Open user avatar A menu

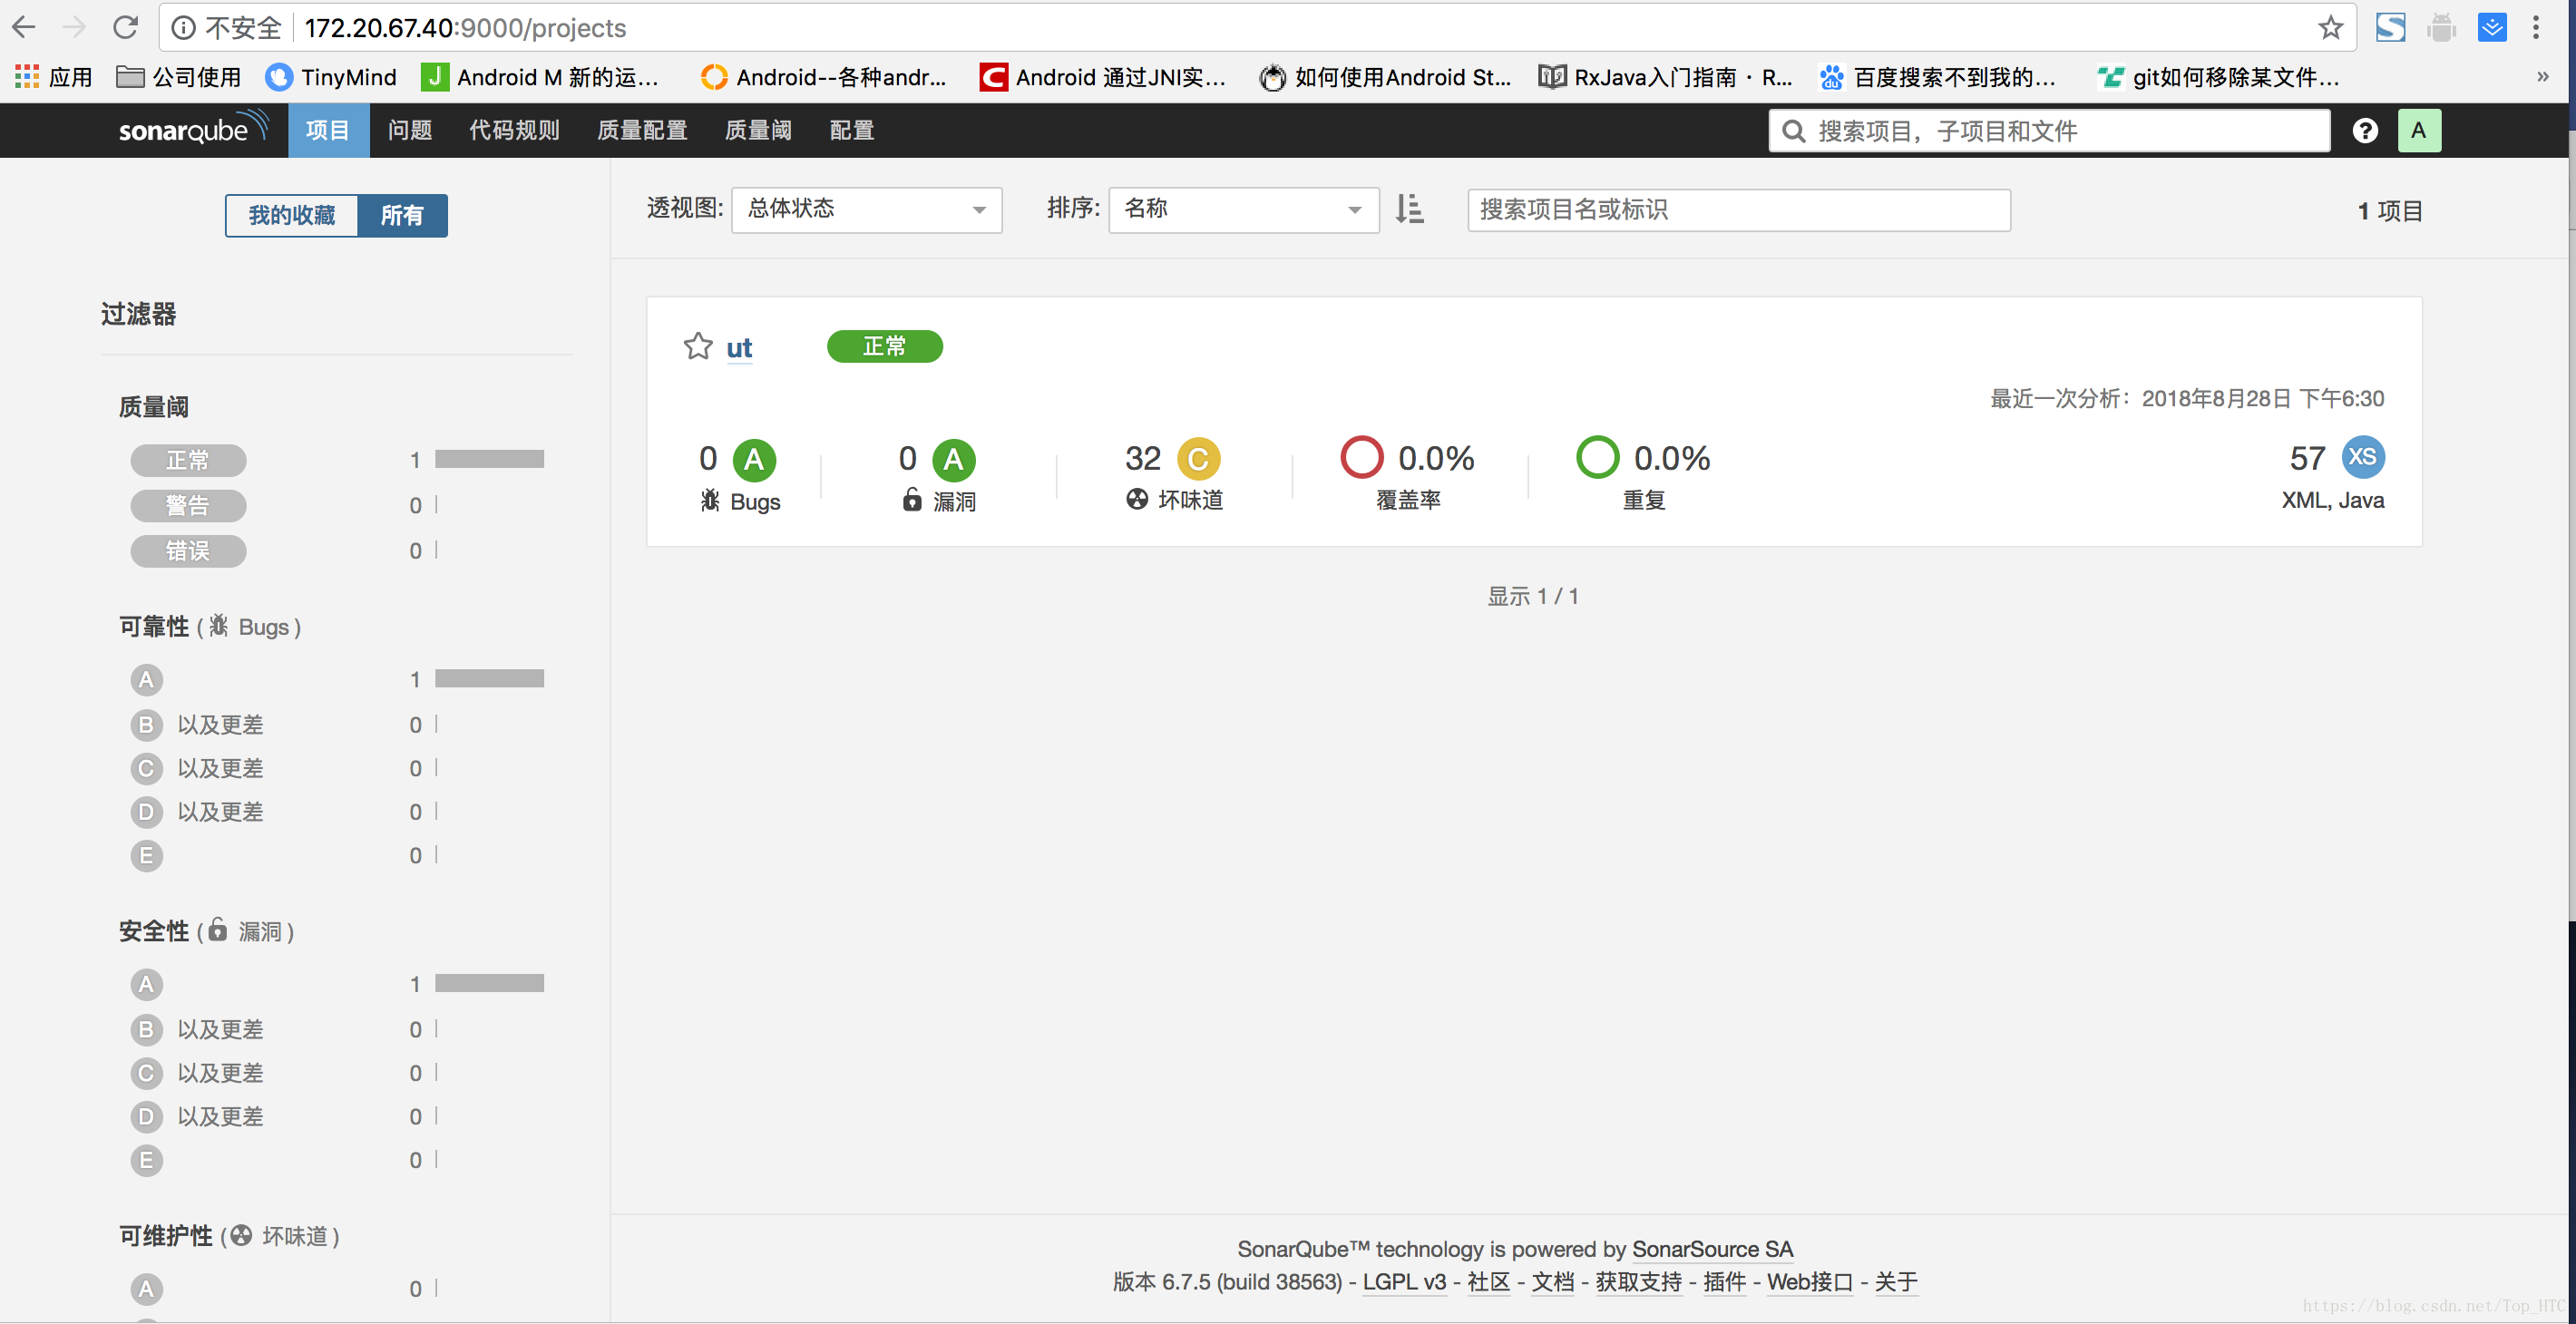click(2419, 131)
